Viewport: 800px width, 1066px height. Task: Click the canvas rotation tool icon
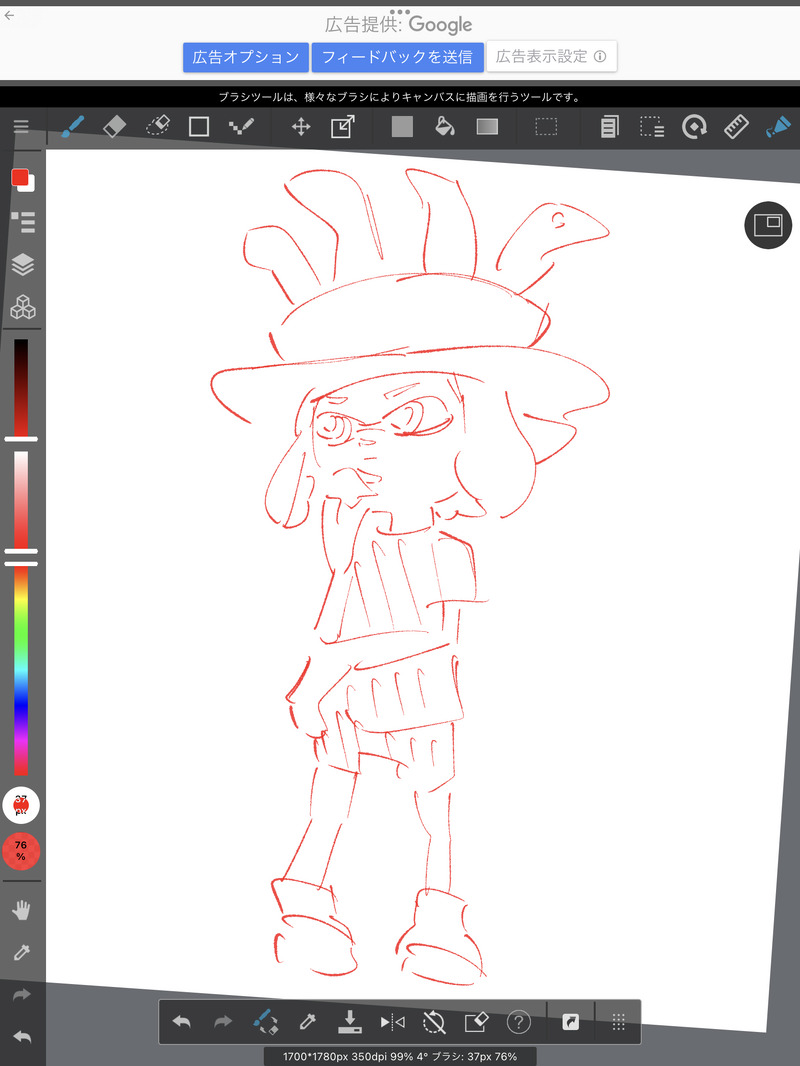[694, 126]
